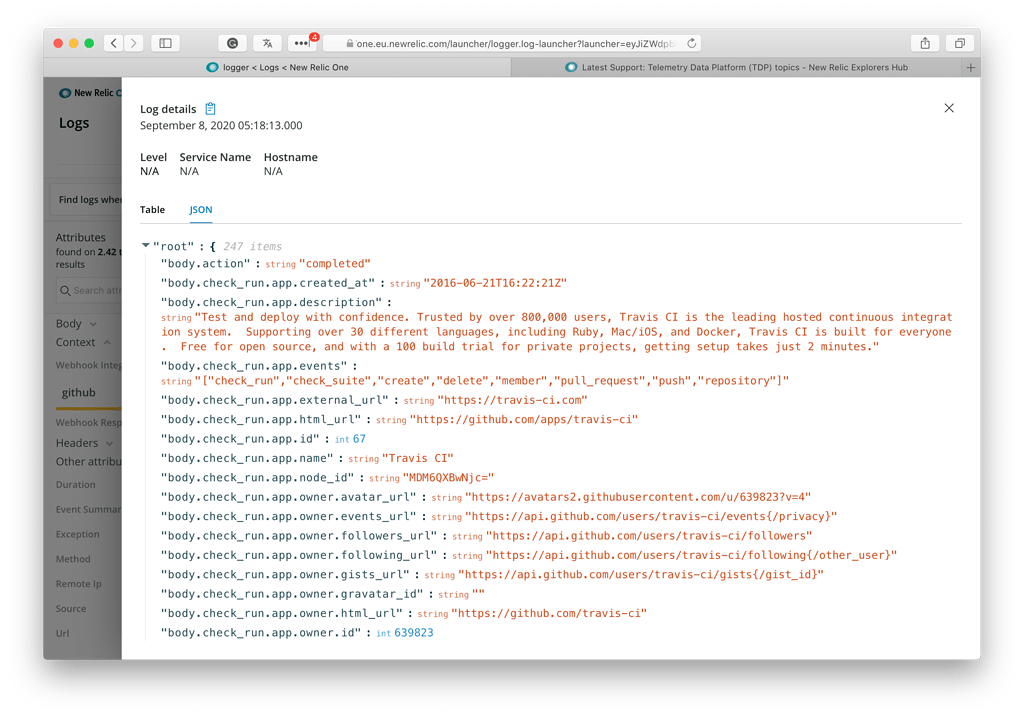This screenshot has width=1024, height=717.
Task: Go forward in Safari history
Action: coord(133,43)
